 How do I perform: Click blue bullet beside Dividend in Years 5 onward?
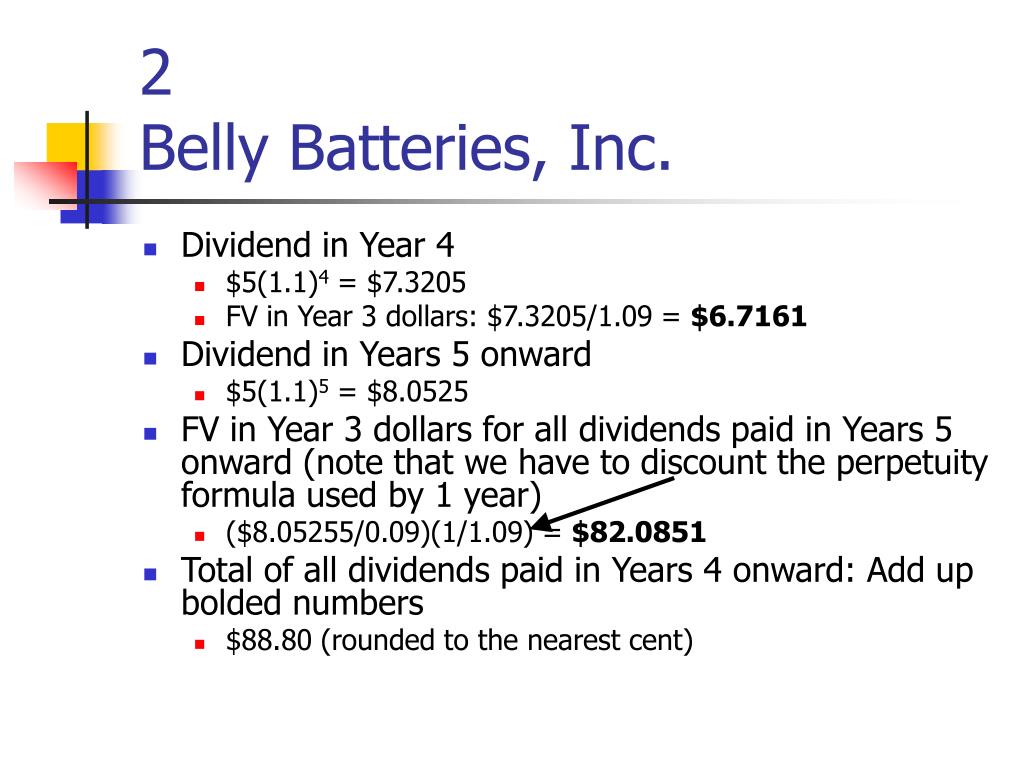150,358
